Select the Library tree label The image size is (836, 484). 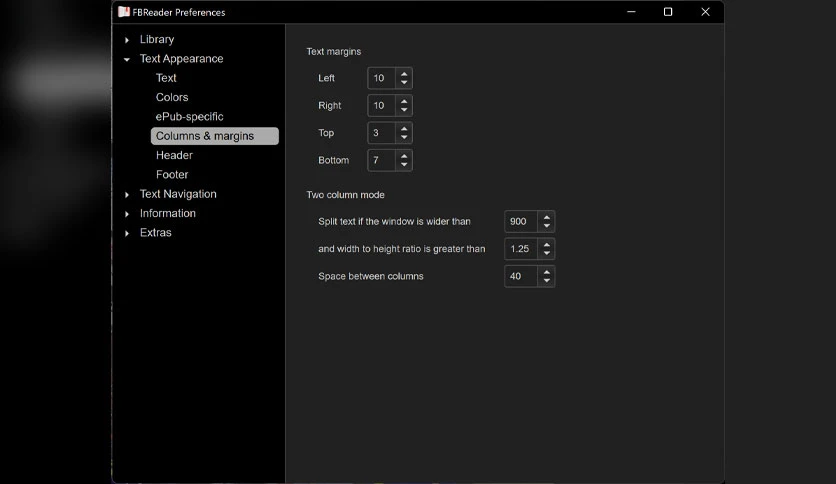pos(157,39)
